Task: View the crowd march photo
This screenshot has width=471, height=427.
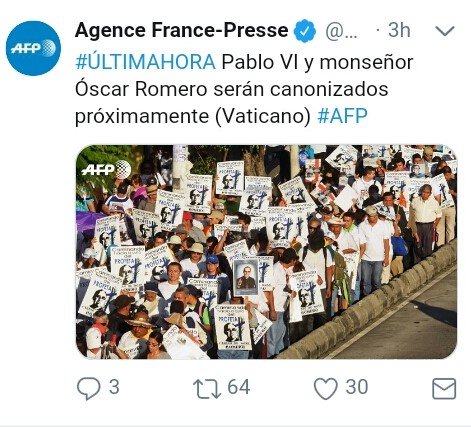Action: pyautogui.click(x=266, y=252)
